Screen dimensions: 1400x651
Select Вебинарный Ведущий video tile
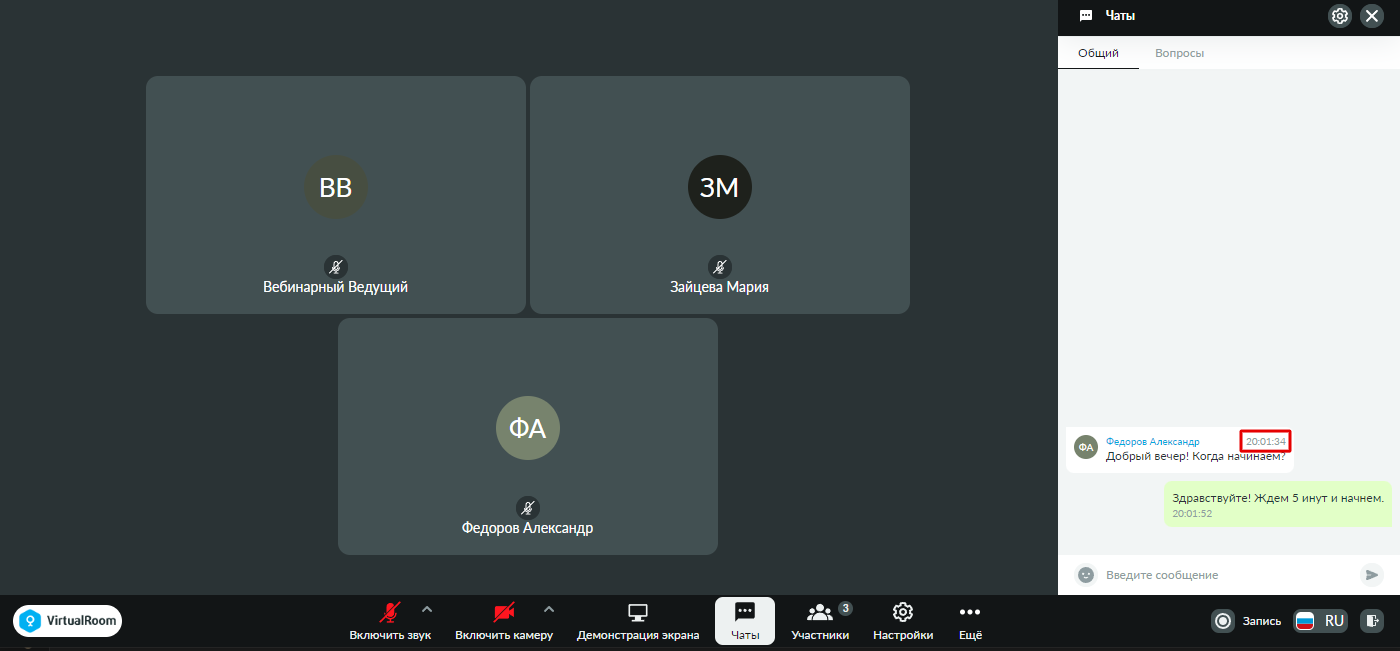pyautogui.click(x=336, y=195)
